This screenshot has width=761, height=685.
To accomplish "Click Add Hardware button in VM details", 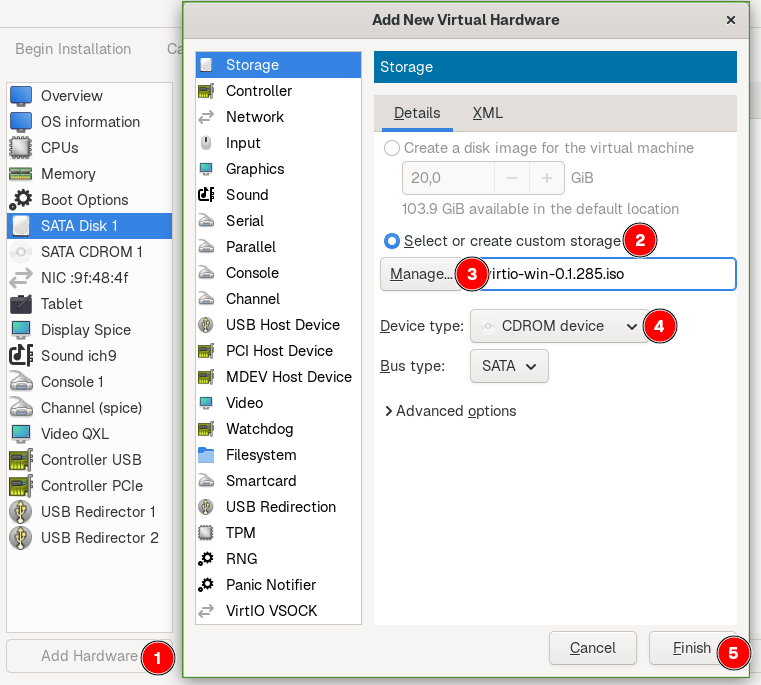I will (x=89, y=656).
